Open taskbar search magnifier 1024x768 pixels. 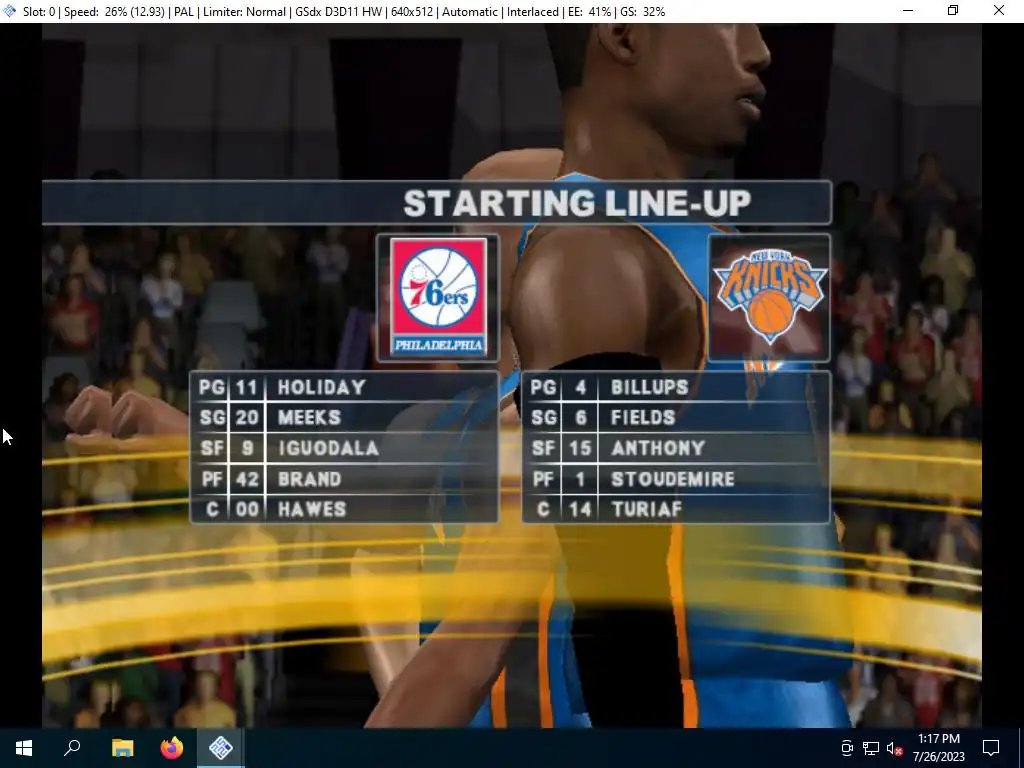click(x=72, y=748)
